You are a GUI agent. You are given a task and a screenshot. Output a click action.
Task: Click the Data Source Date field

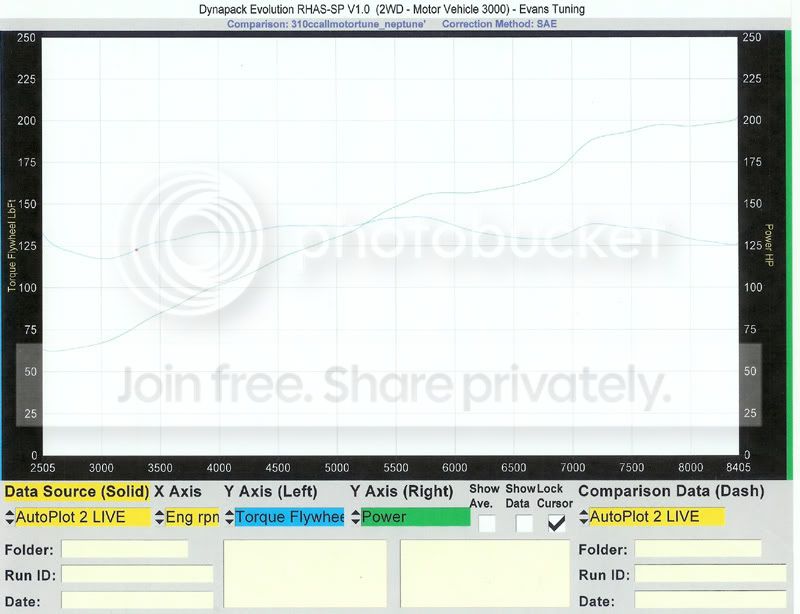(x=137, y=600)
